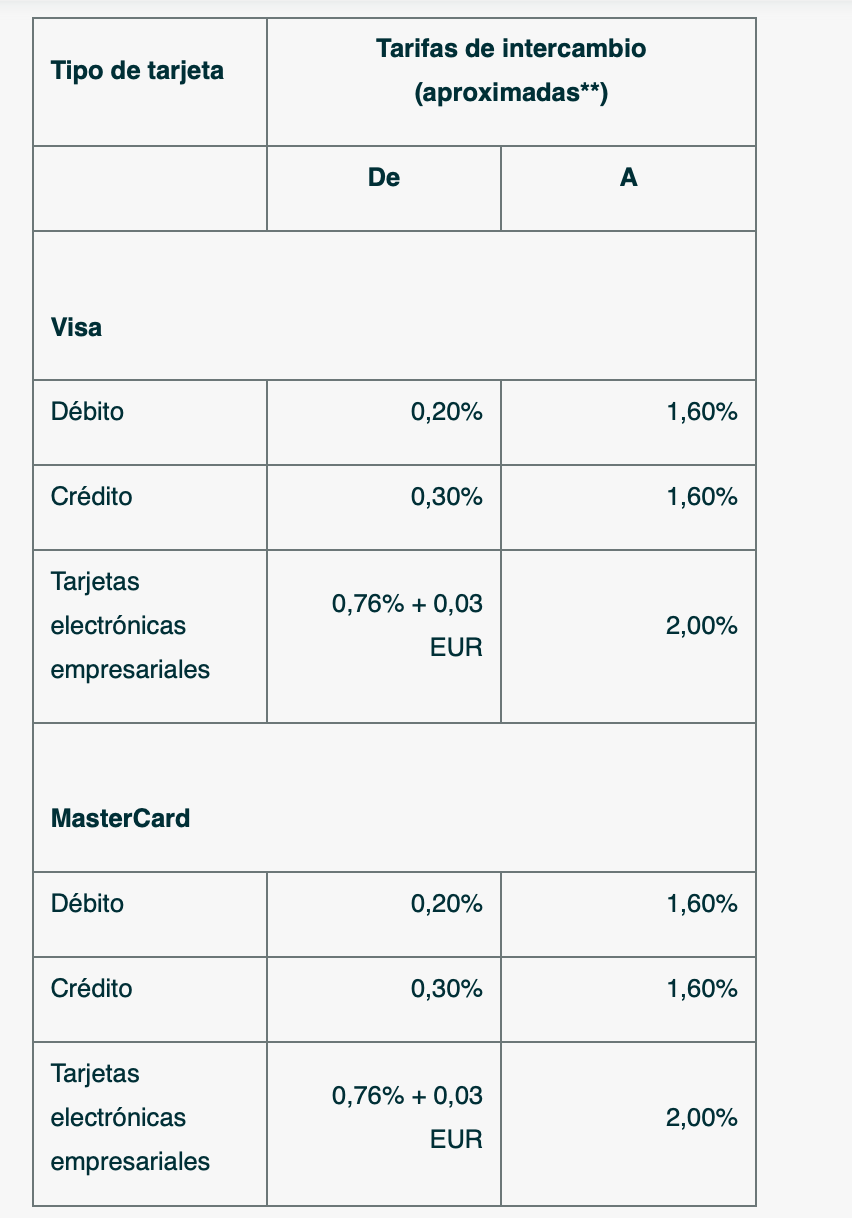Click the 2,00% value in Visa business cards
The height and width of the screenshot is (1218, 852).
tap(702, 626)
